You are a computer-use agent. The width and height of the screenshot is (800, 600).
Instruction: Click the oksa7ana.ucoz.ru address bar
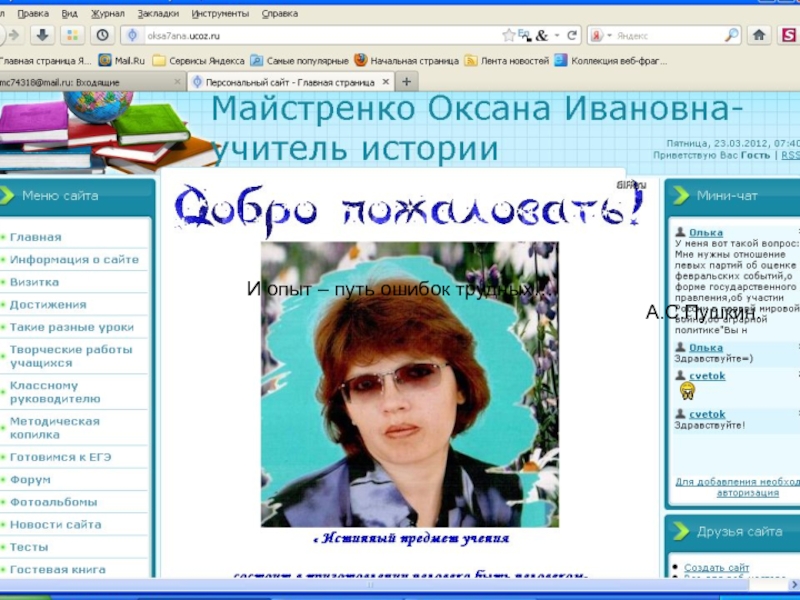click(x=300, y=35)
